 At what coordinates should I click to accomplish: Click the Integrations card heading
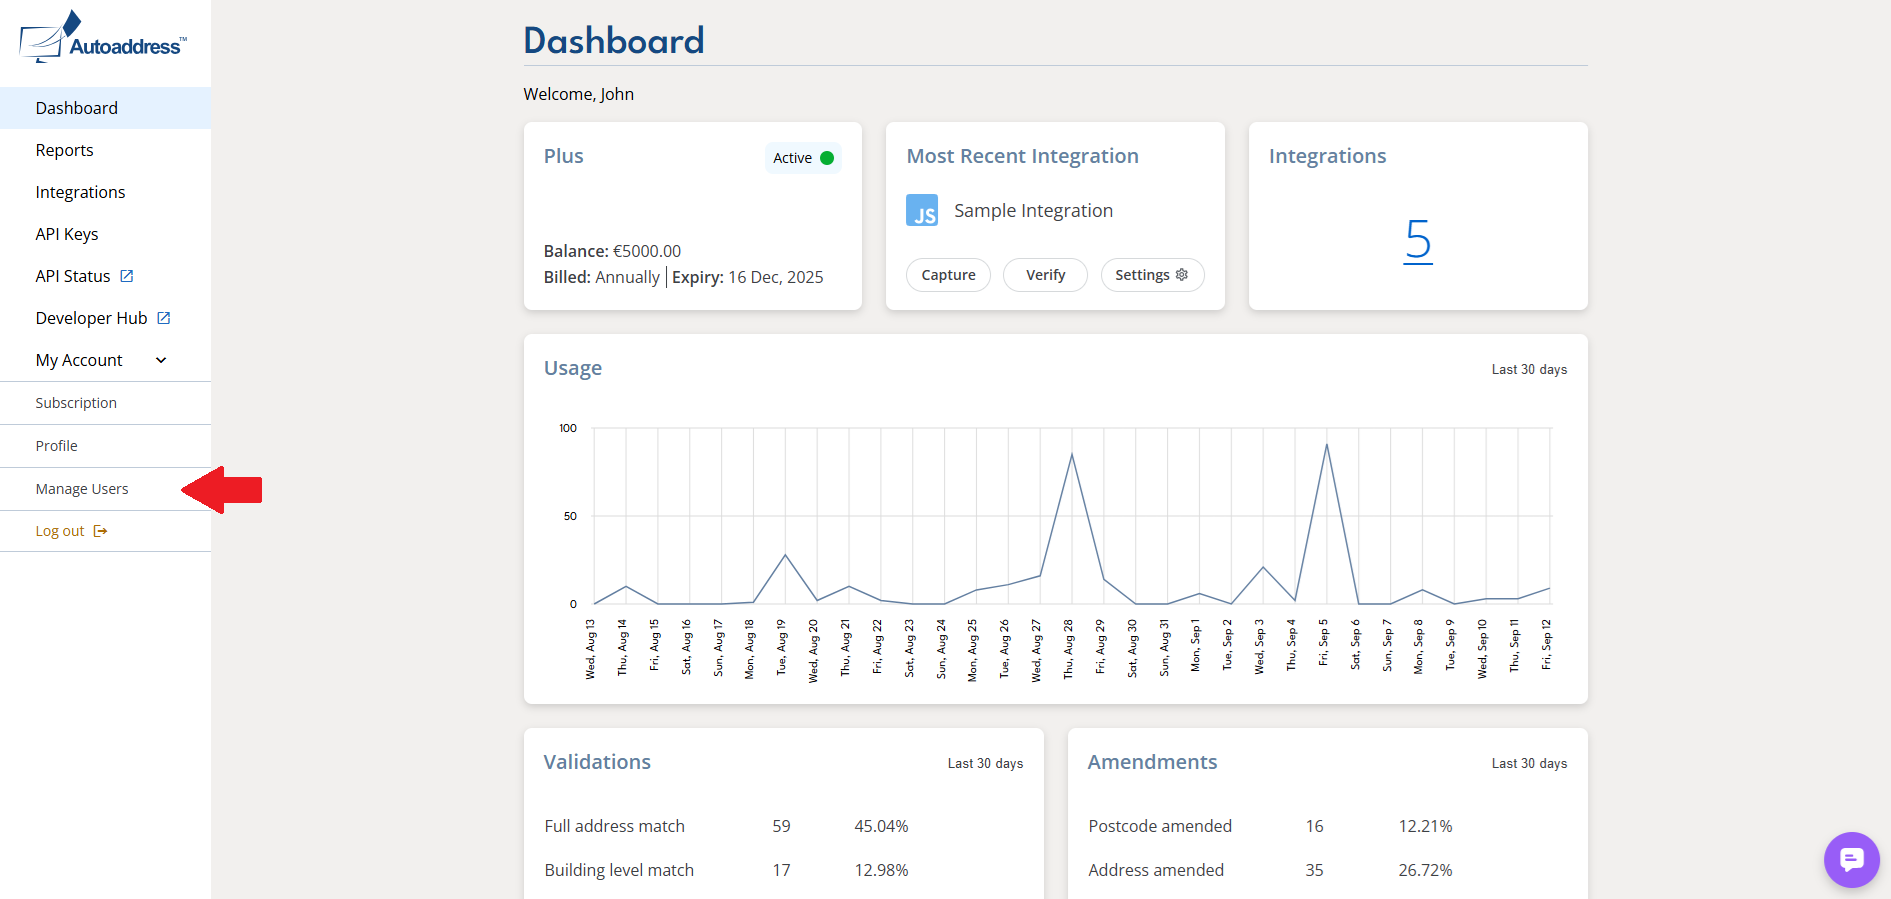coord(1327,156)
